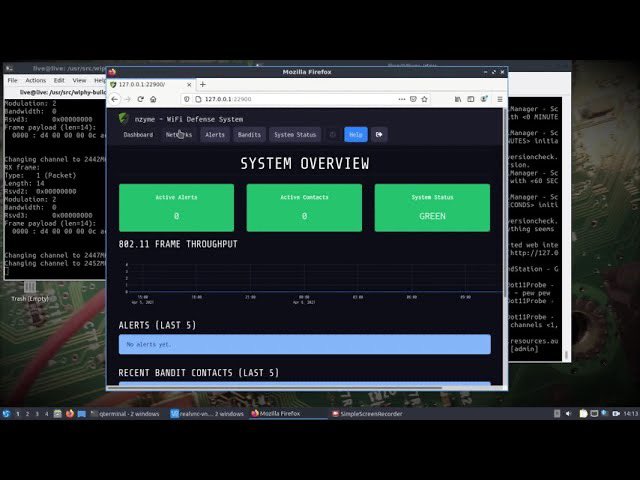The width and height of the screenshot is (640, 480).
Task: Click the horizontal scrollbar of the page
Action: tap(274, 388)
